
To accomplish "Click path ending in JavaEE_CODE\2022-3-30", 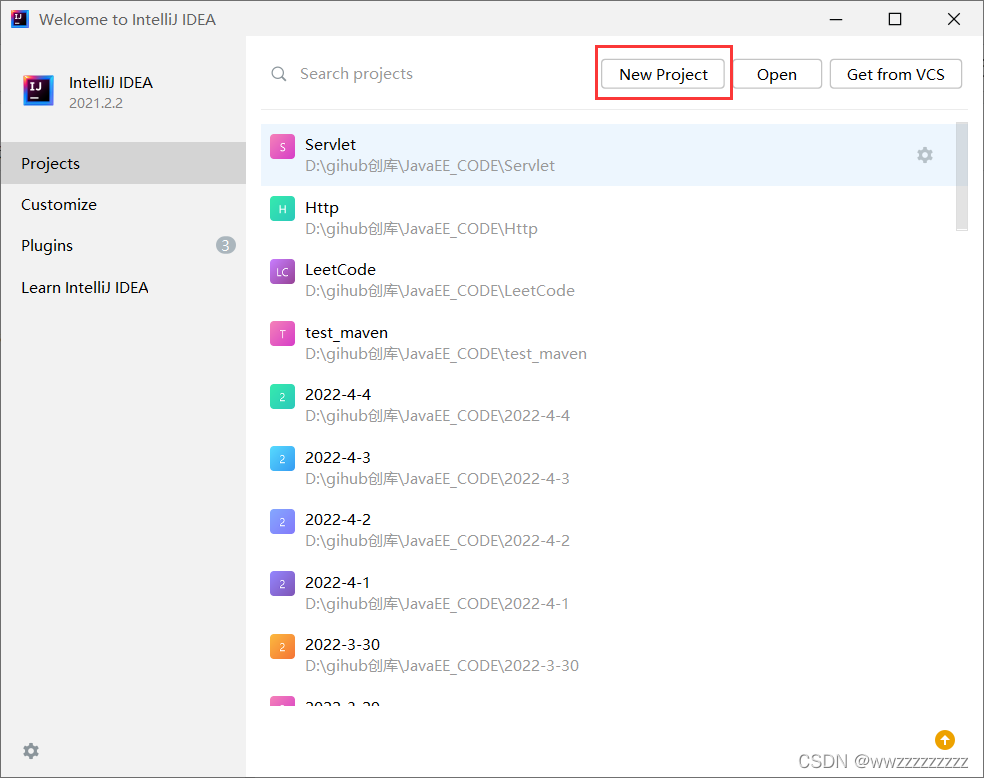I will click(x=442, y=665).
